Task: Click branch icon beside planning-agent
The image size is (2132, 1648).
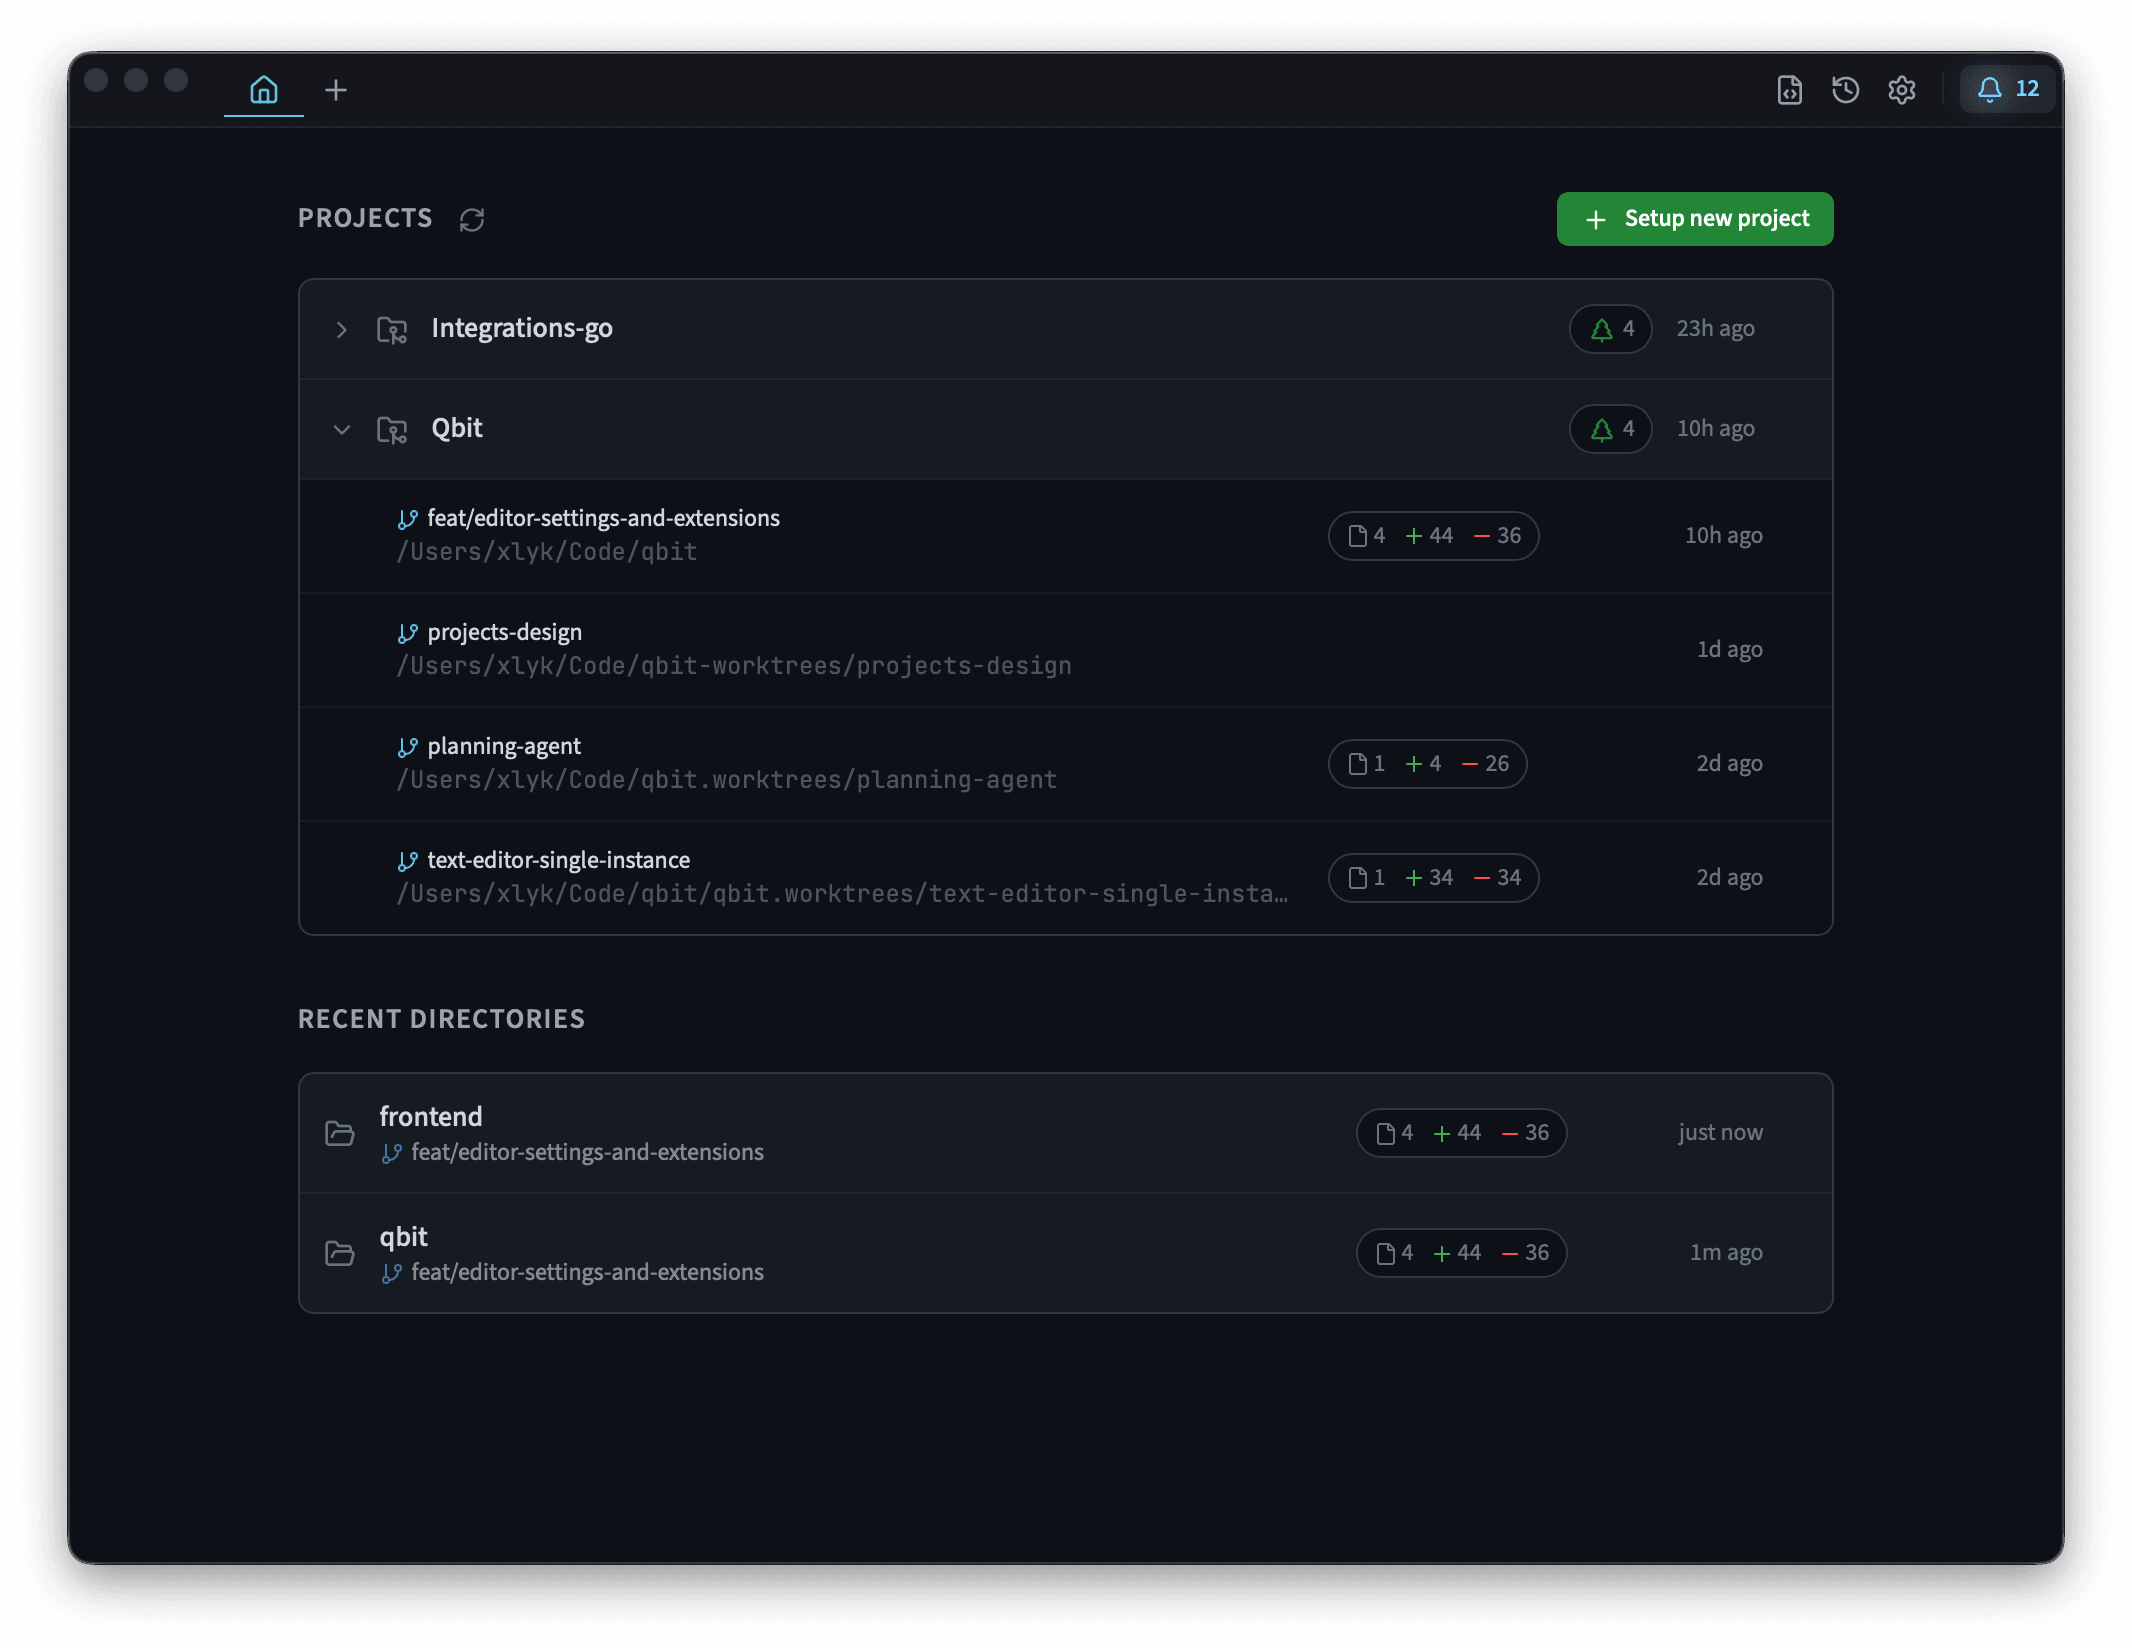Action: (x=407, y=747)
